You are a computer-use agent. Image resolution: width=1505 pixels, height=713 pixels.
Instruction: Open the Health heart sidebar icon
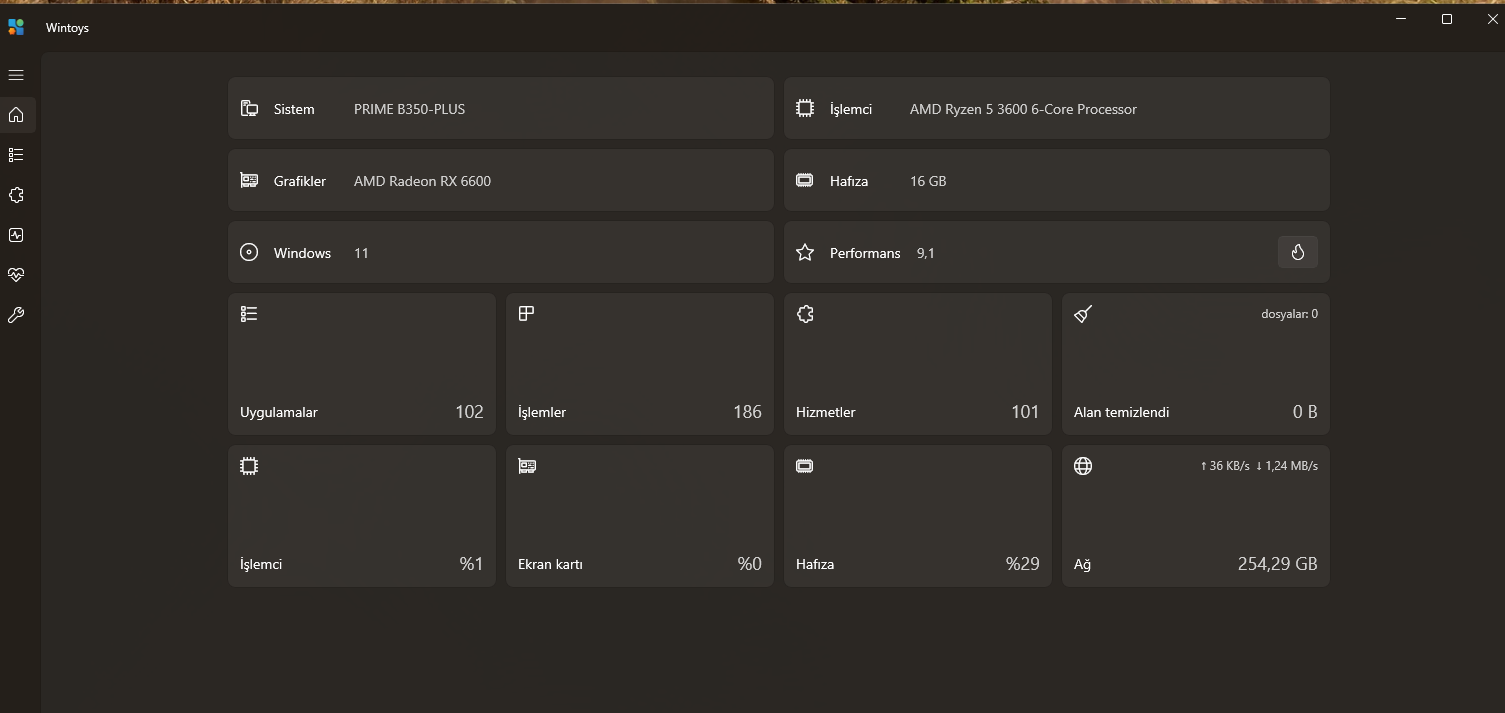tap(16, 275)
